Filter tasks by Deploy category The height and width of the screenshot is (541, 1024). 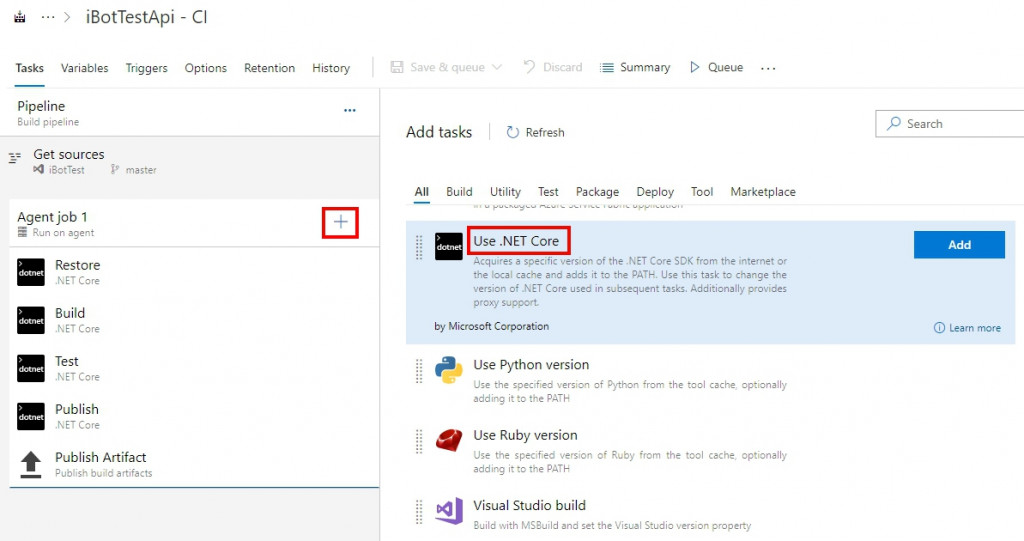click(x=655, y=192)
